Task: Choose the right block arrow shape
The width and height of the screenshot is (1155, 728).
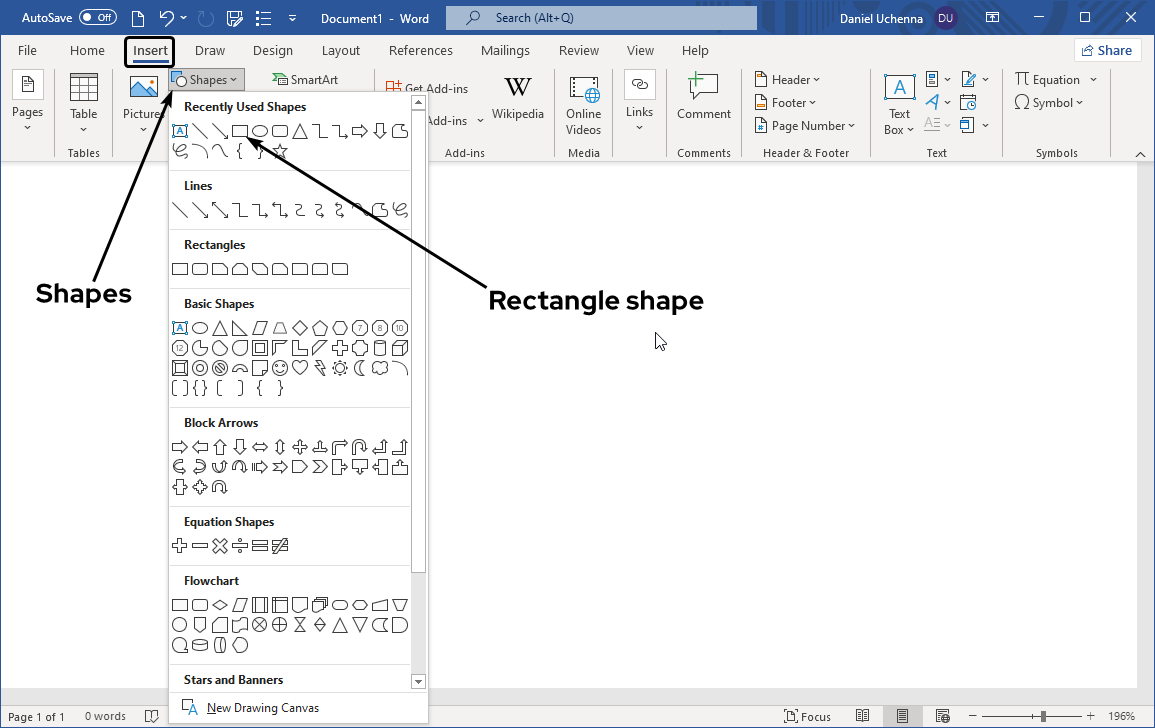Action: [180, 447]
